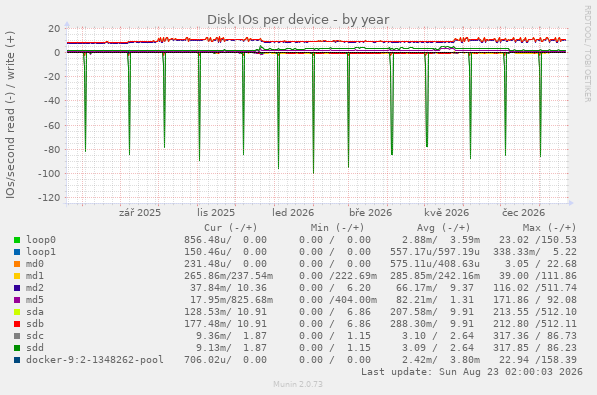Click the md2 Max value 116.02 /511.74

(535, 288)
